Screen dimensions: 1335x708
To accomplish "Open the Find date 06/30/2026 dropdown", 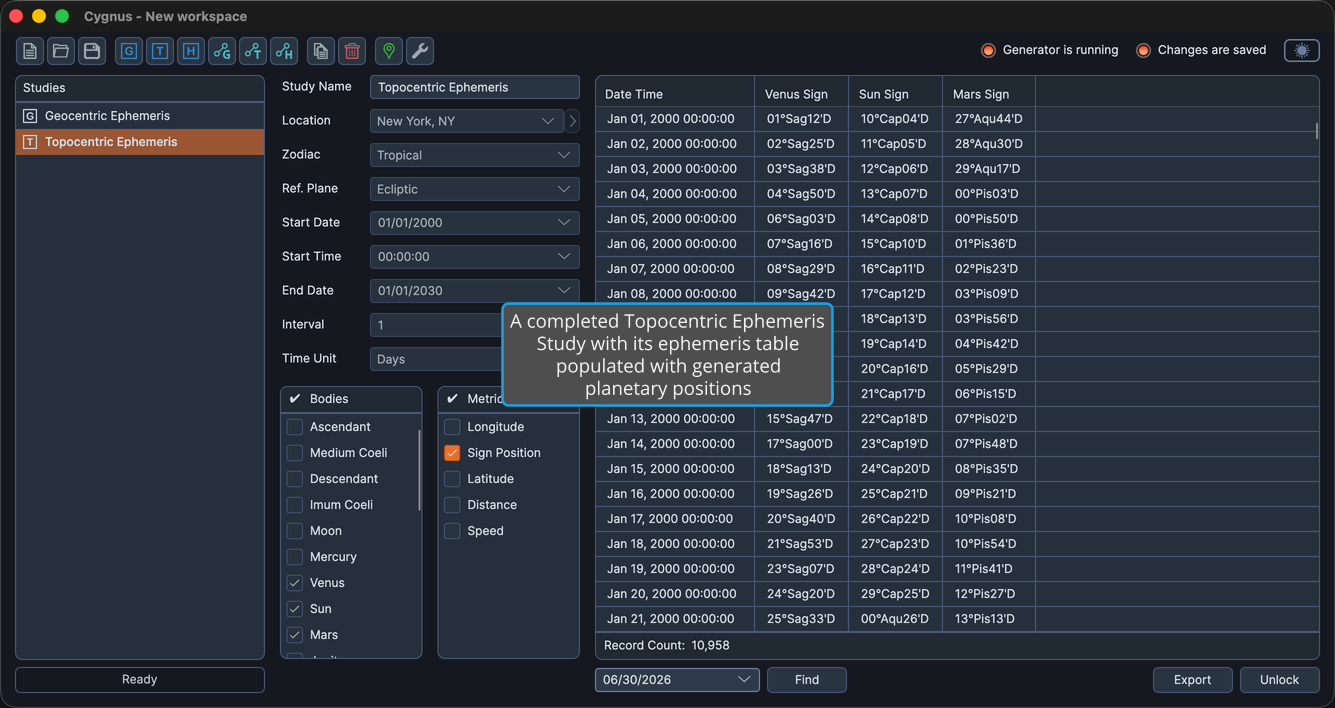I will (677, 680).
